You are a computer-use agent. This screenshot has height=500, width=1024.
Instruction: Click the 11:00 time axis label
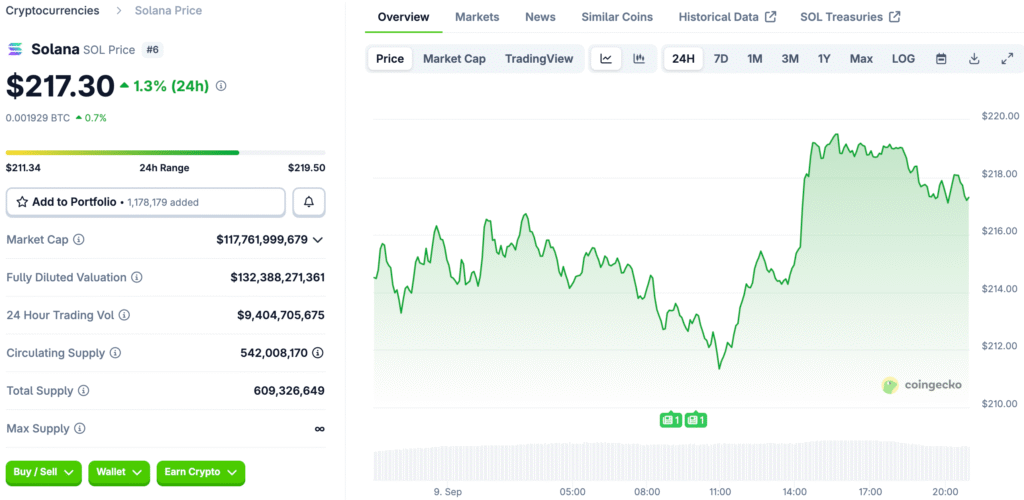pyautogui.click(x=720, y=492)
